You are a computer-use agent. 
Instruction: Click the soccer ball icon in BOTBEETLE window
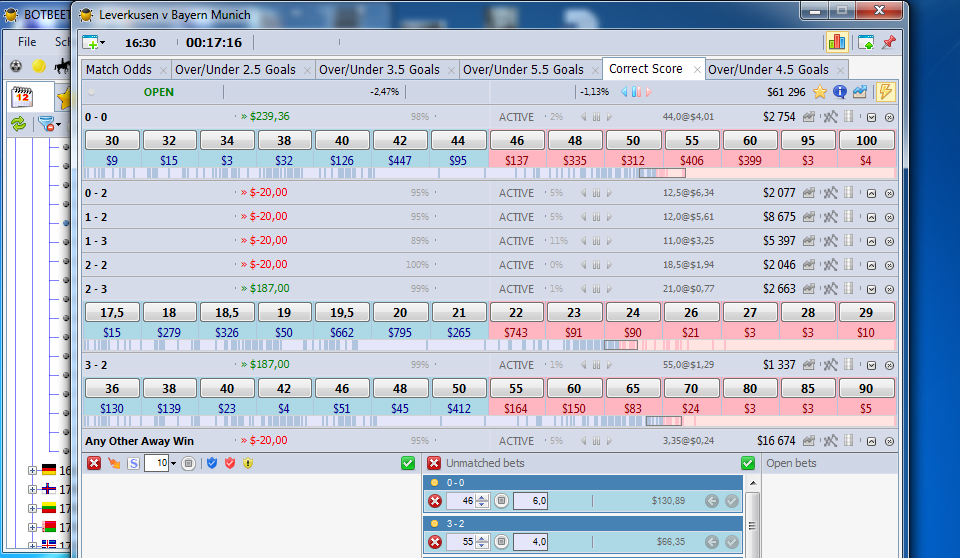17,66
